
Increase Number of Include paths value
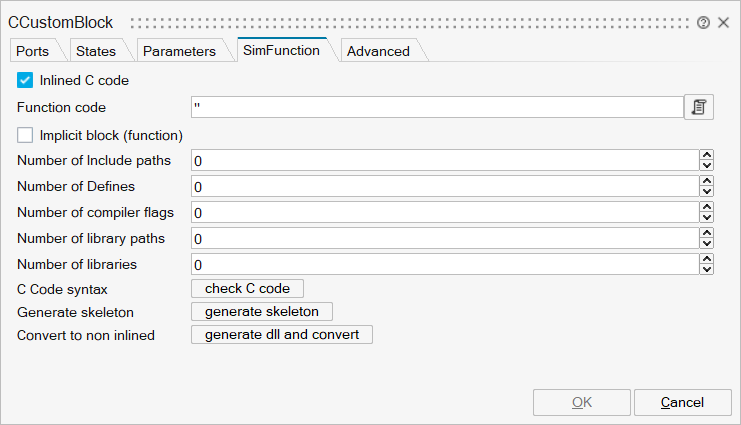coord(707,156)
